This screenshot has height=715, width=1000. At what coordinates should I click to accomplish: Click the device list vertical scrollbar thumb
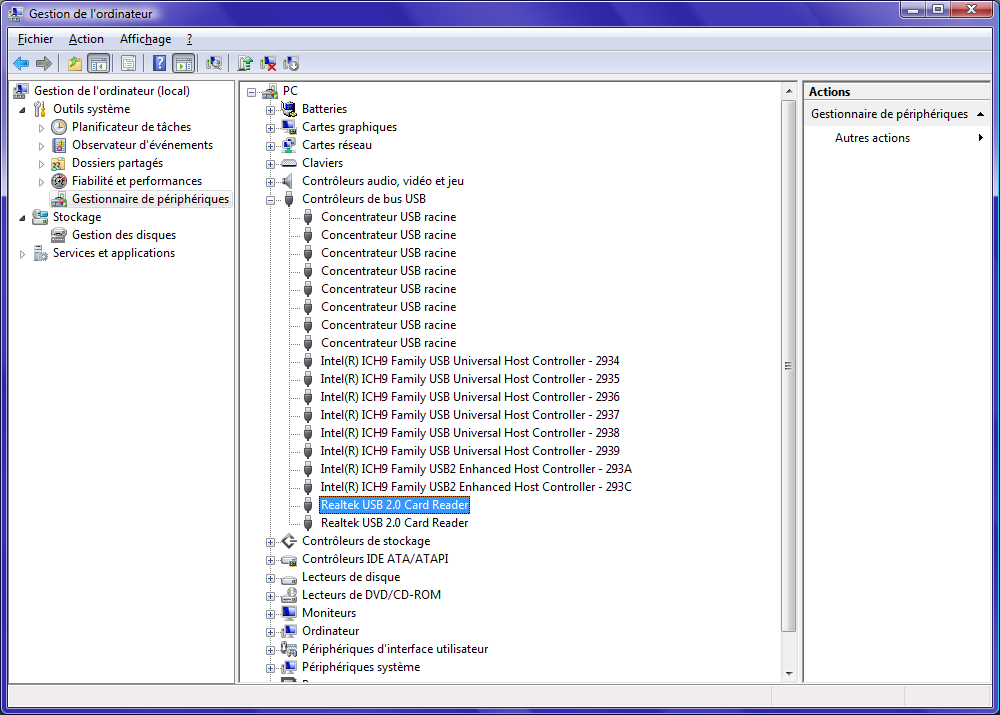789,365
